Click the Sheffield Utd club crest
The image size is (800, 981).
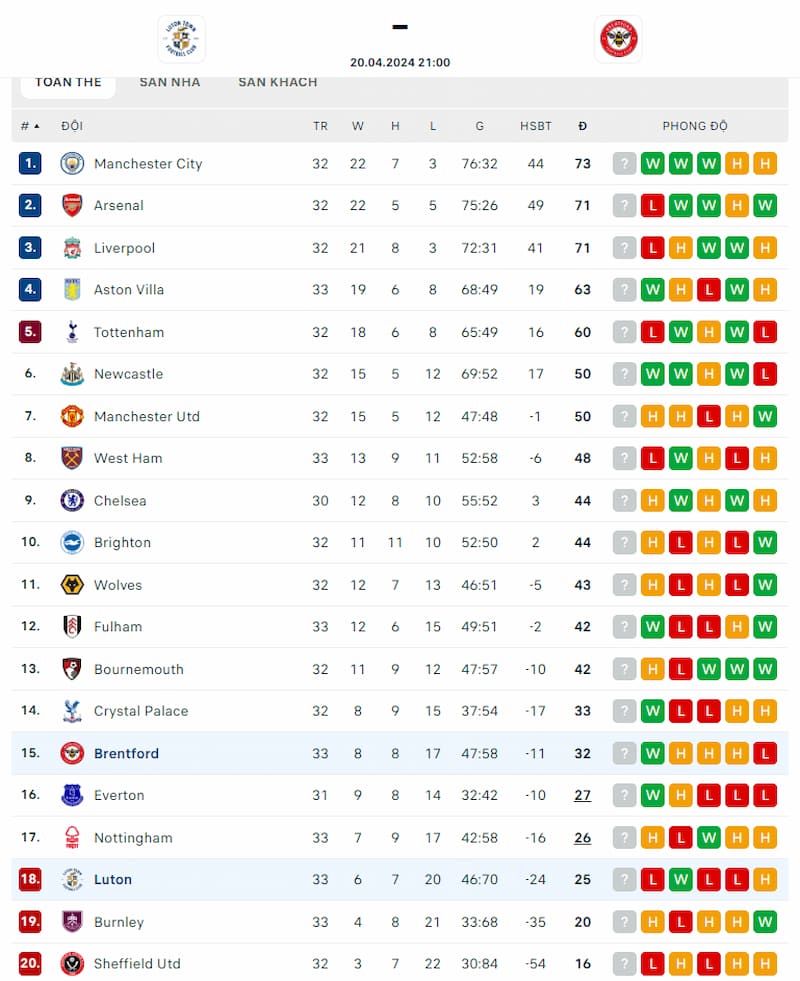pyautogui.click(x=72, y=963)
